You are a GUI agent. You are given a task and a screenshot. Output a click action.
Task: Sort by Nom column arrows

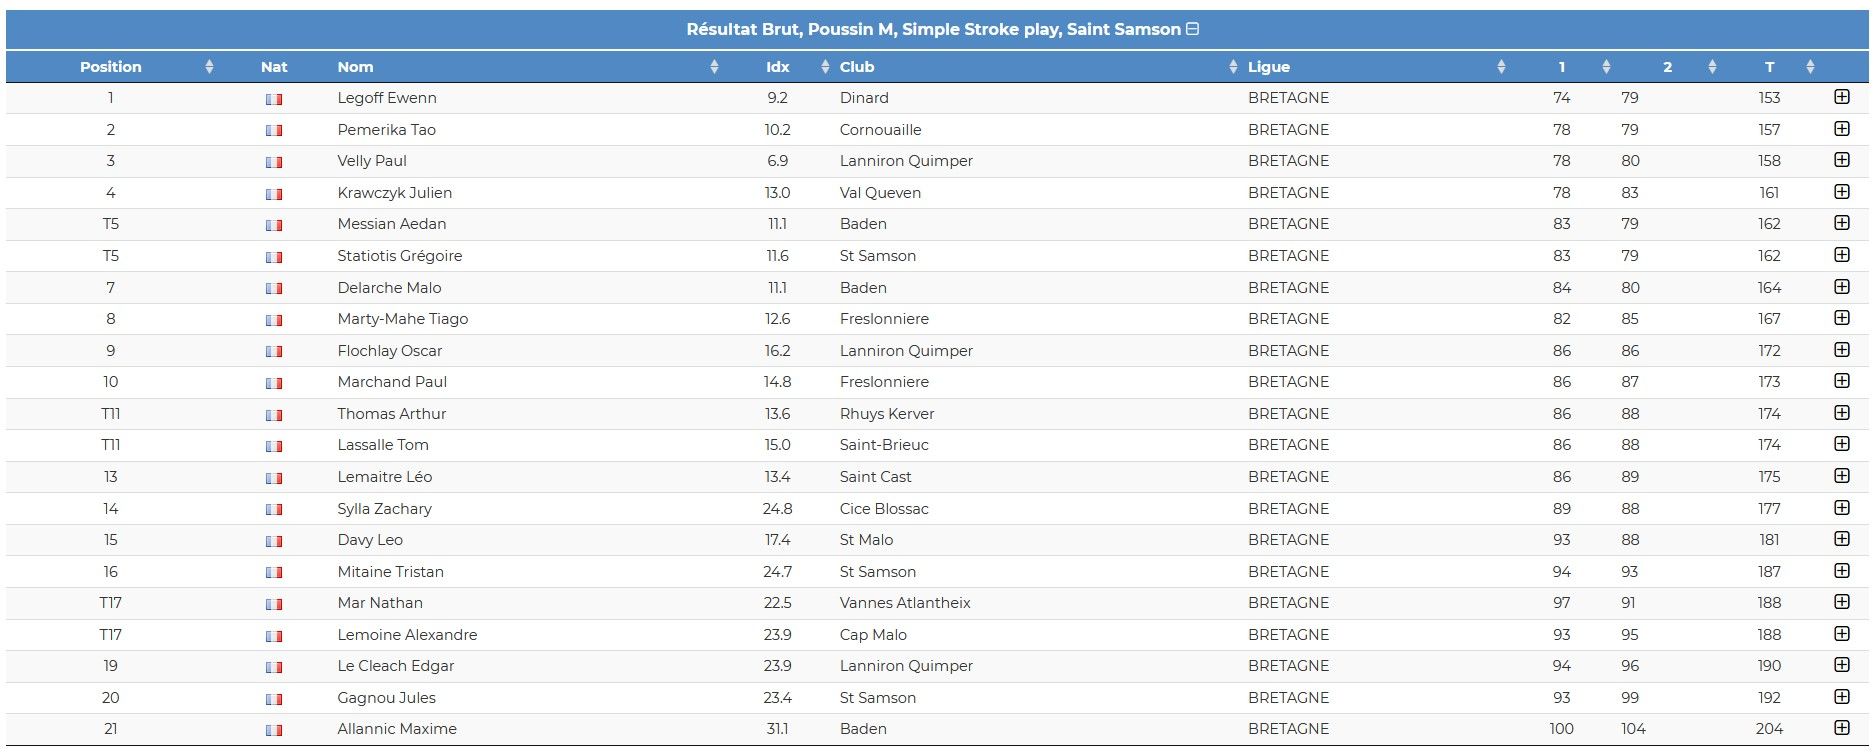[714, 67]
